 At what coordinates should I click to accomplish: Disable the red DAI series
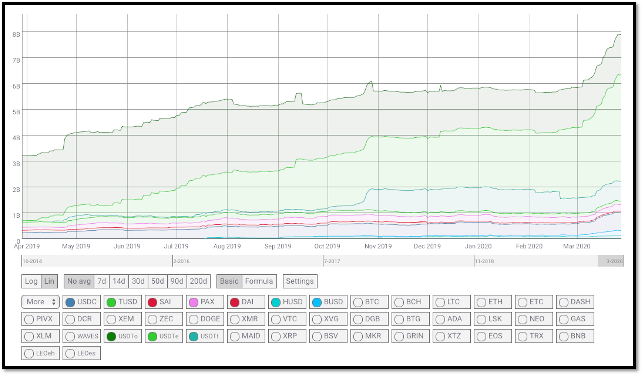246,302
